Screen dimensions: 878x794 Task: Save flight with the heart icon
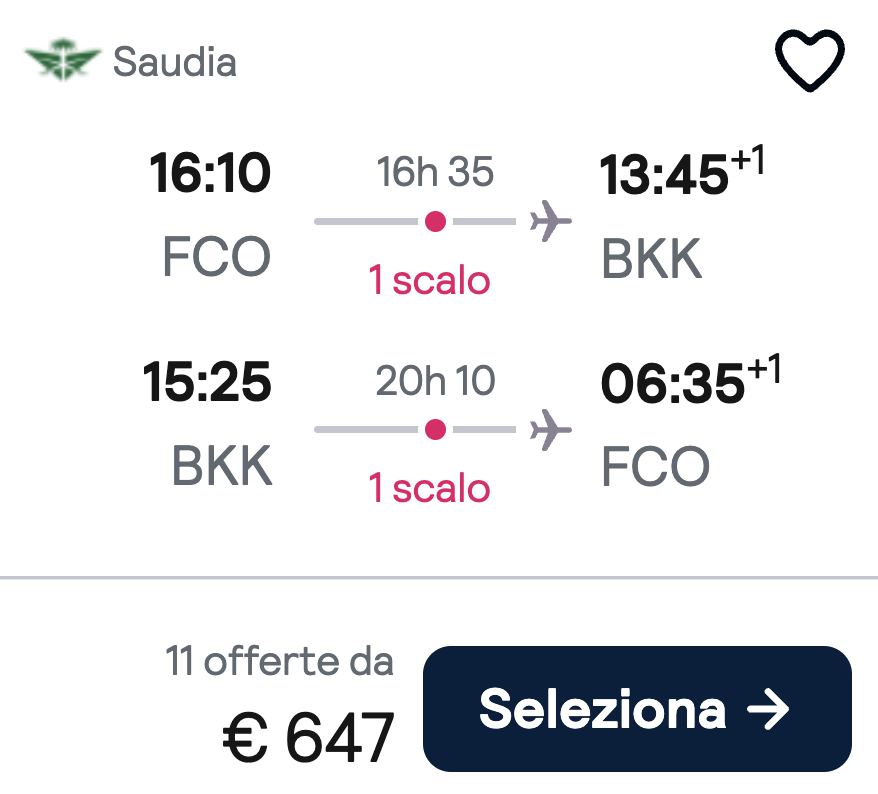[x=809, y=60]
